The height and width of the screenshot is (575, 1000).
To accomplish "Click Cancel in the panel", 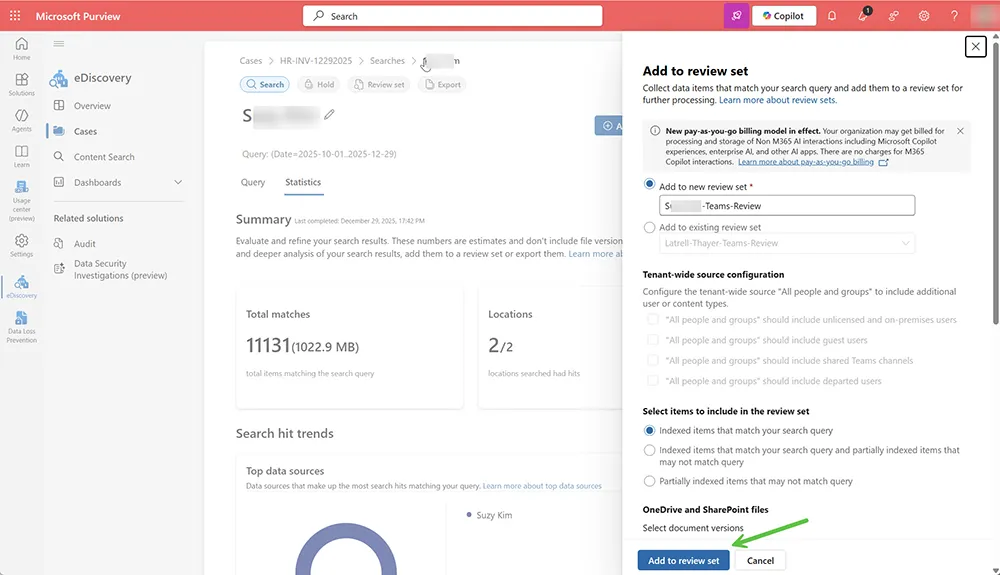I will (760, 560).
